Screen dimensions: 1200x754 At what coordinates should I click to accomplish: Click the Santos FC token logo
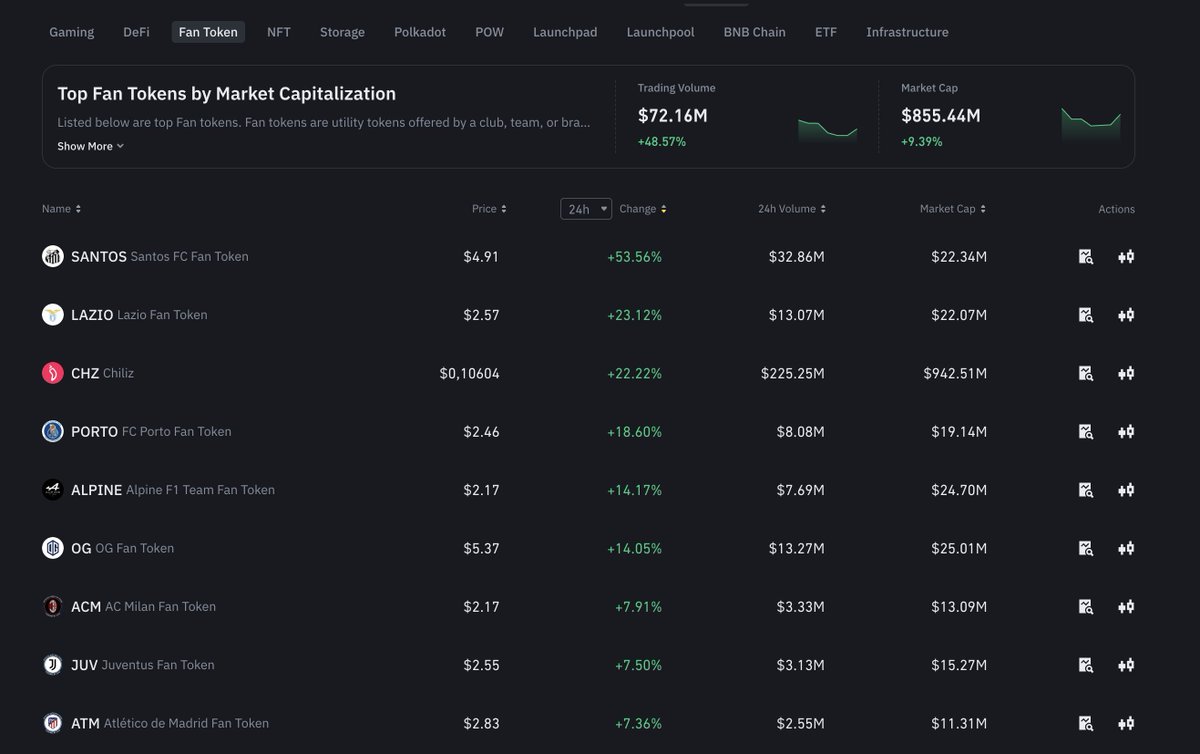pos(53,257)
